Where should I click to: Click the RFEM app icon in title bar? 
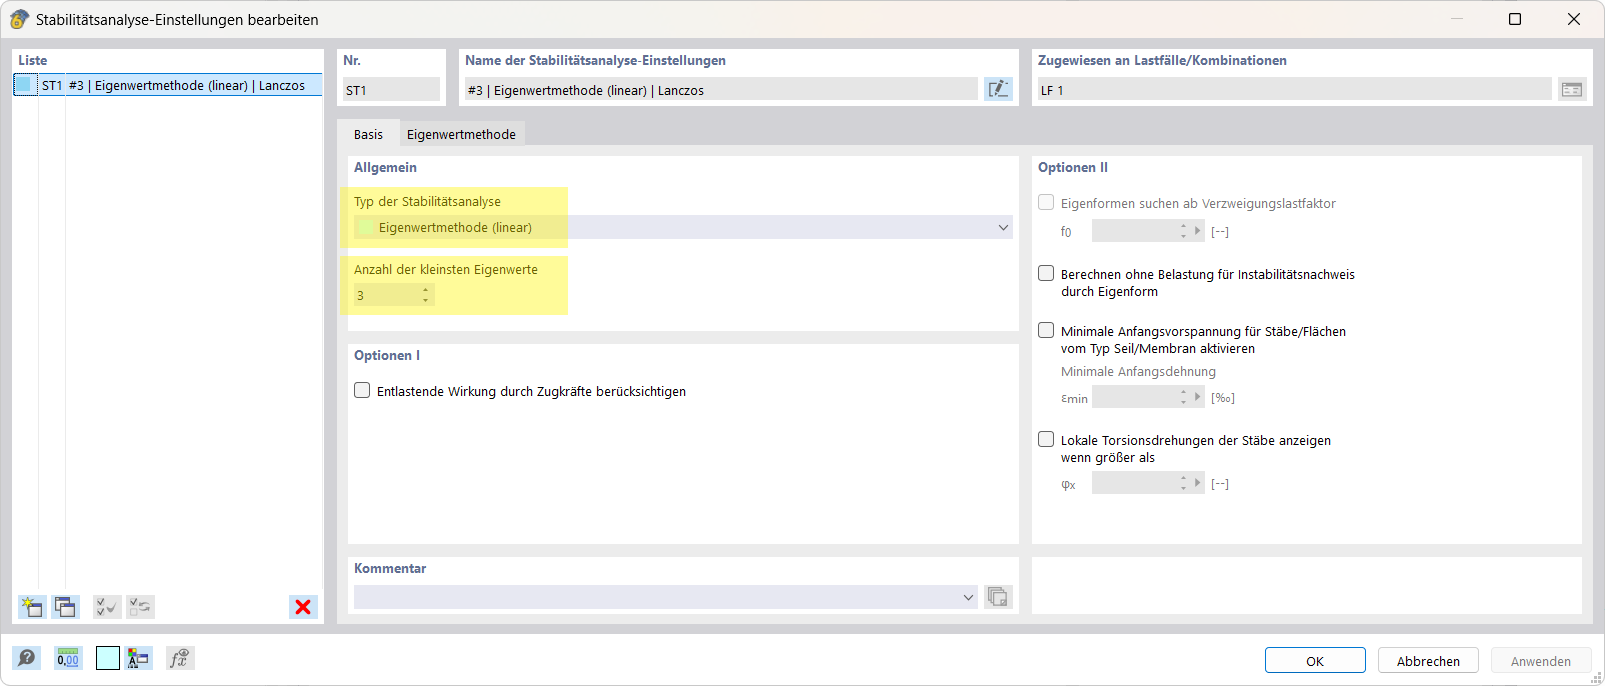coord(19,19)
